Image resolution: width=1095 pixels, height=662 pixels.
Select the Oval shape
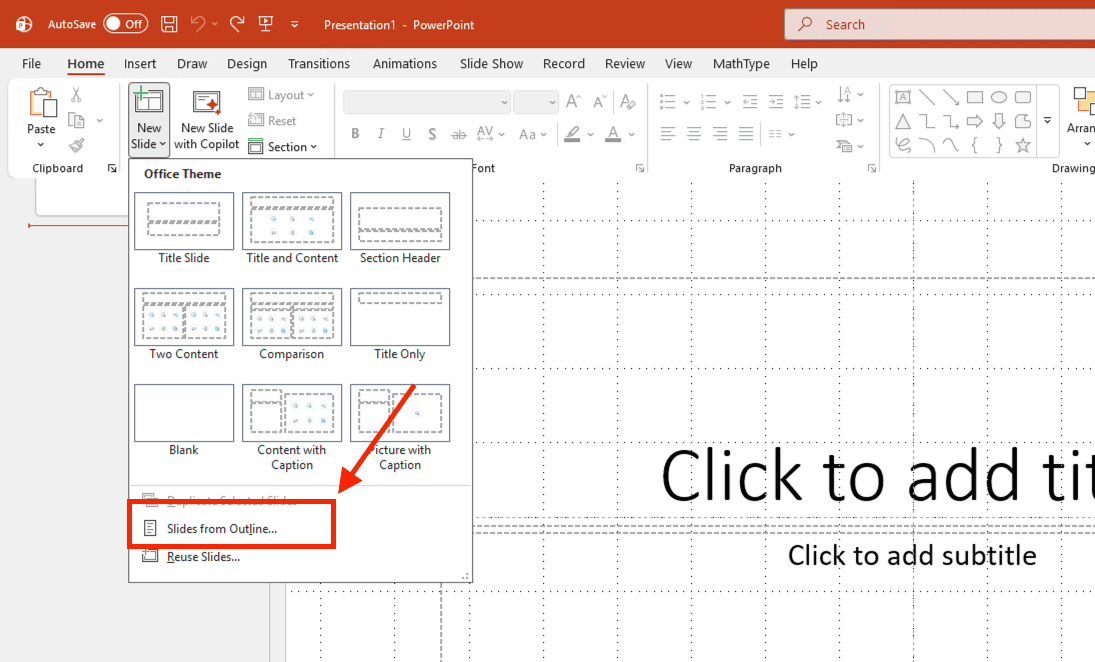(999, 97)
